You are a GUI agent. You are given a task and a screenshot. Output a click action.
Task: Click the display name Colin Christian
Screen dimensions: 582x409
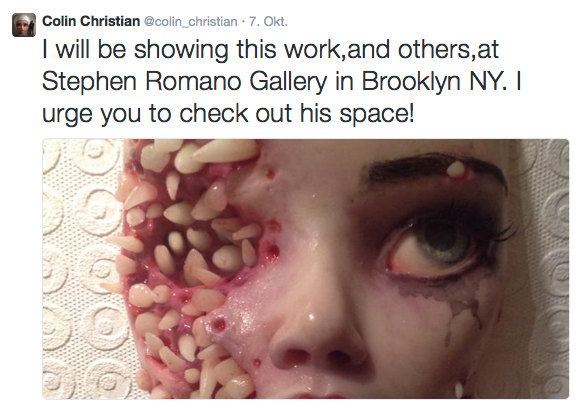(91, 21)
